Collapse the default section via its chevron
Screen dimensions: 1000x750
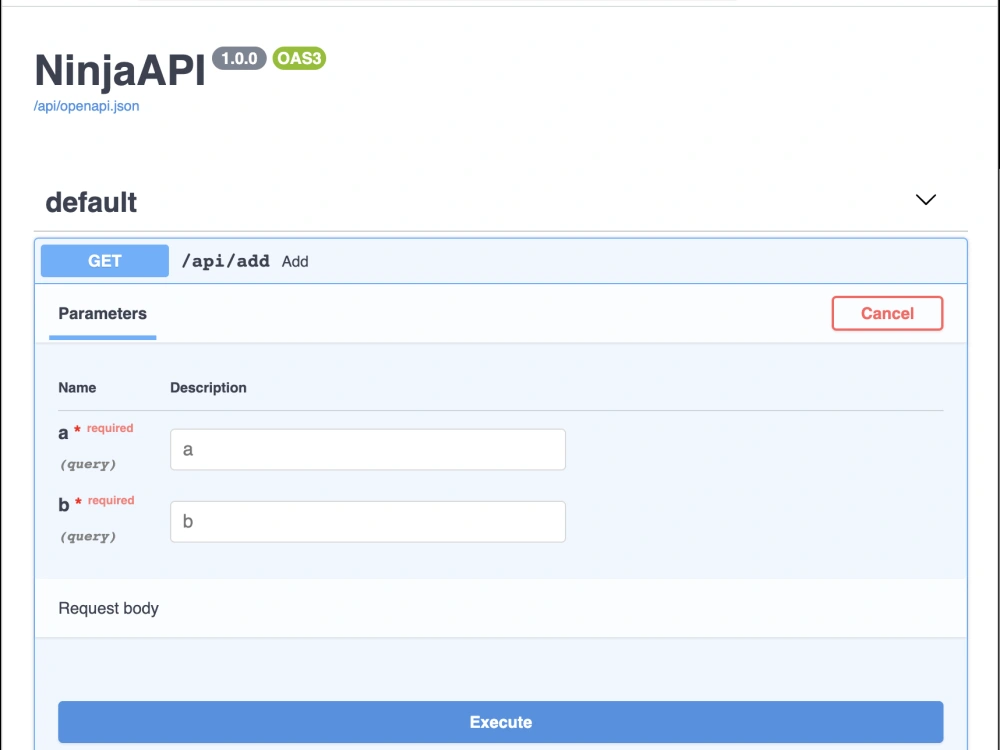pyautogui.click(x=925, y=200)
